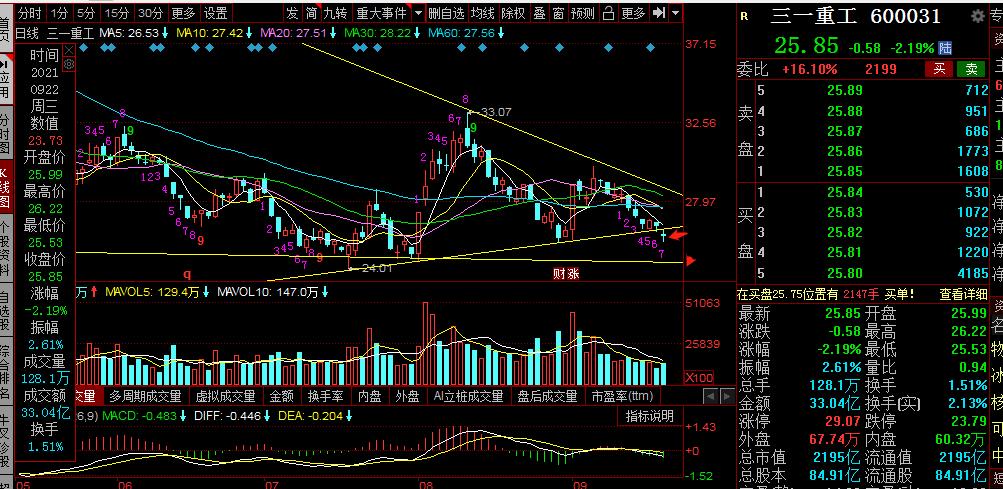The height and width of the screenshot is (489, 1003).
Task: Select 1分 period tab
Action: 59,13
